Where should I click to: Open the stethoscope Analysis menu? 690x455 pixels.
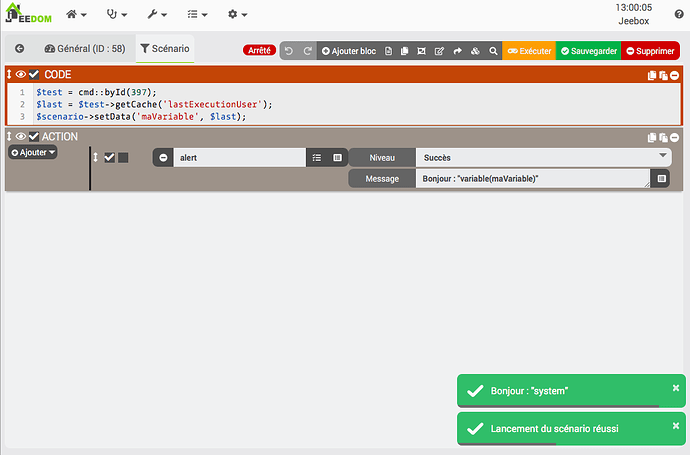tap(116, 15)
